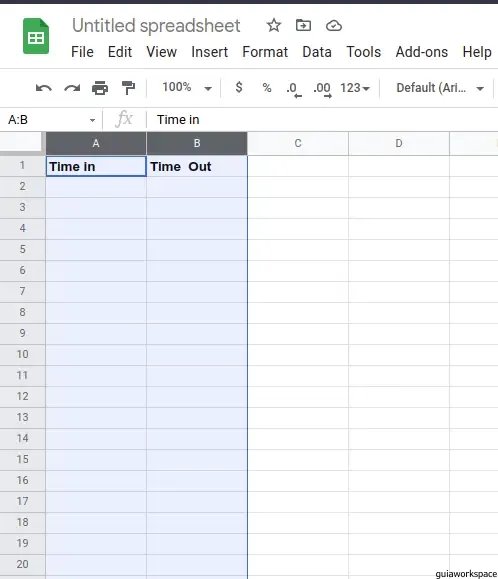Open the Name box A:B dropdown arrow
The width and height of the screenshot is (498, 579).
tap(92, 120)
